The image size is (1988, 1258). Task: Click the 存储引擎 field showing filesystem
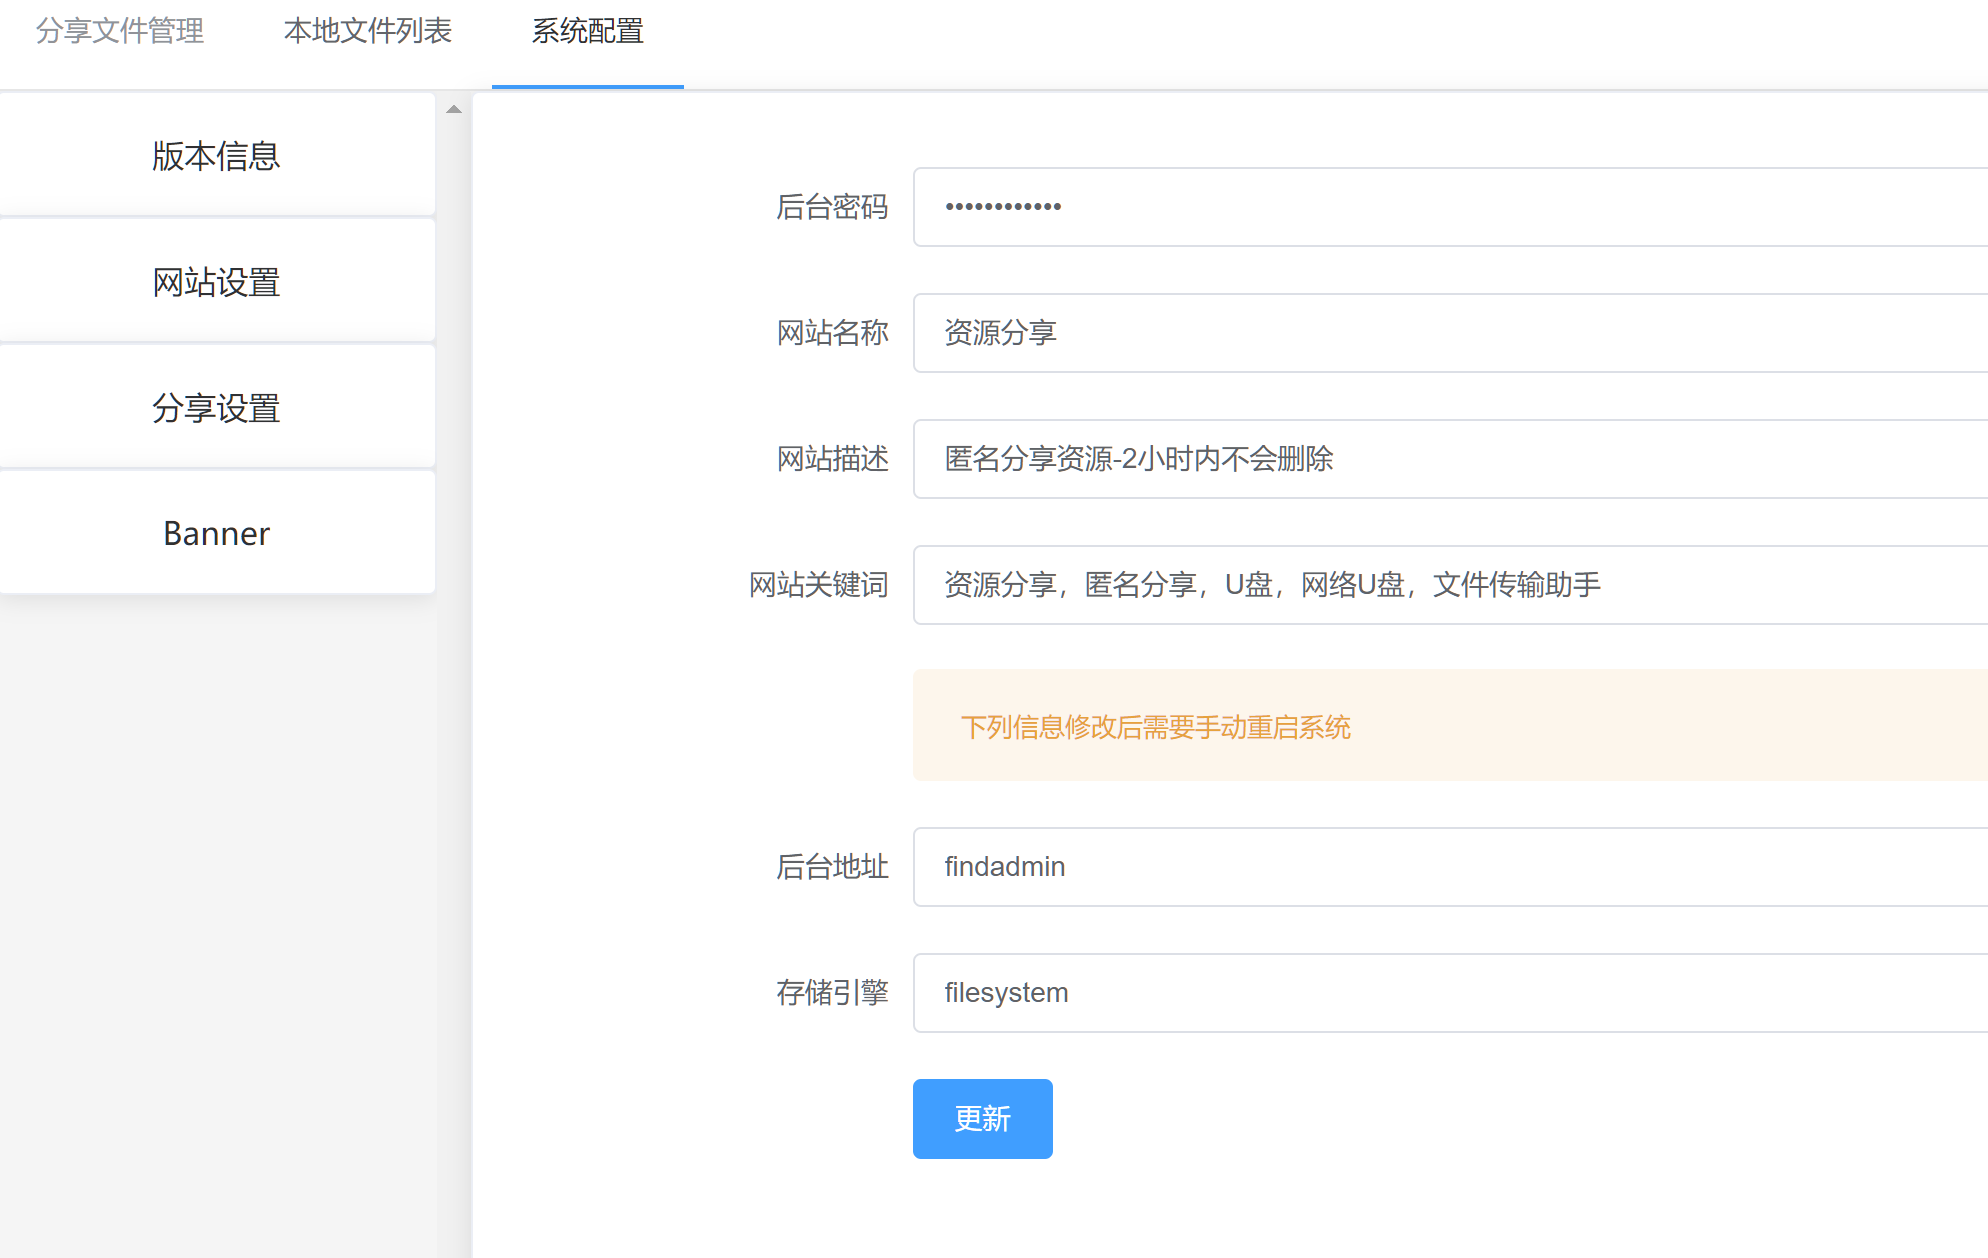tap(1450, 993)
